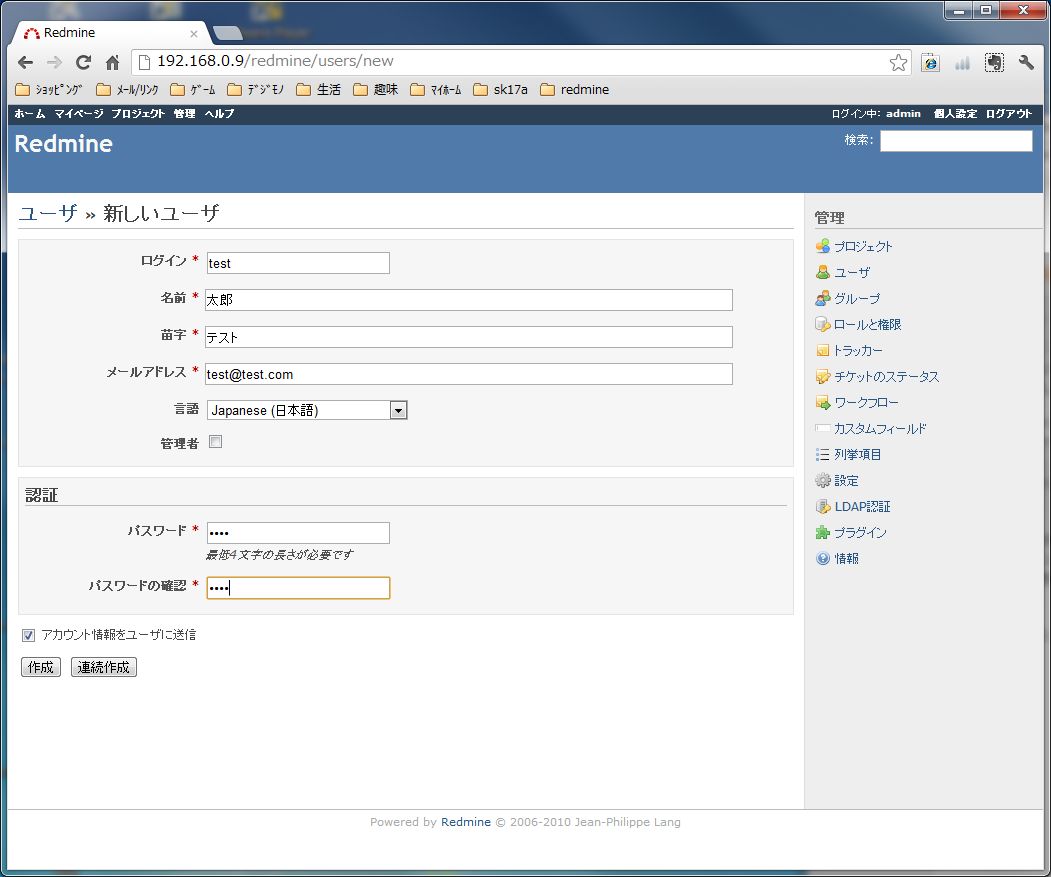Close the Redmine browser tab

point(194,34)
